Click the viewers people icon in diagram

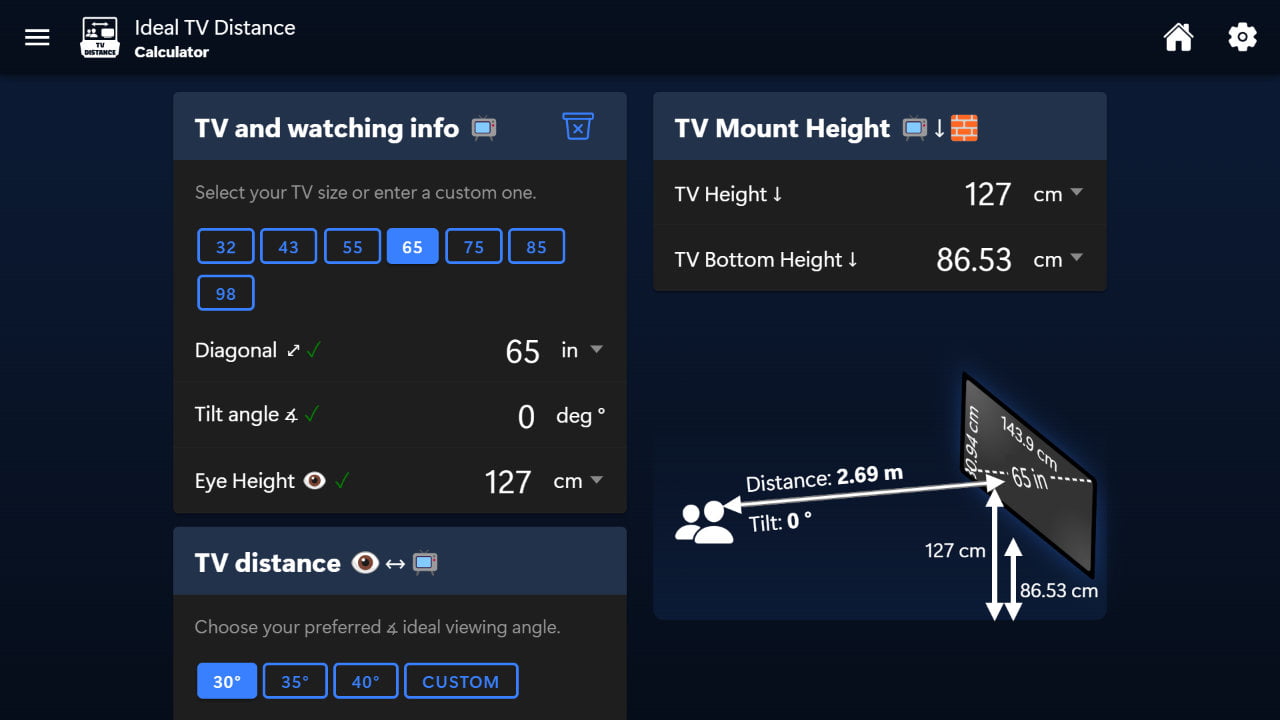click(703, 523)
